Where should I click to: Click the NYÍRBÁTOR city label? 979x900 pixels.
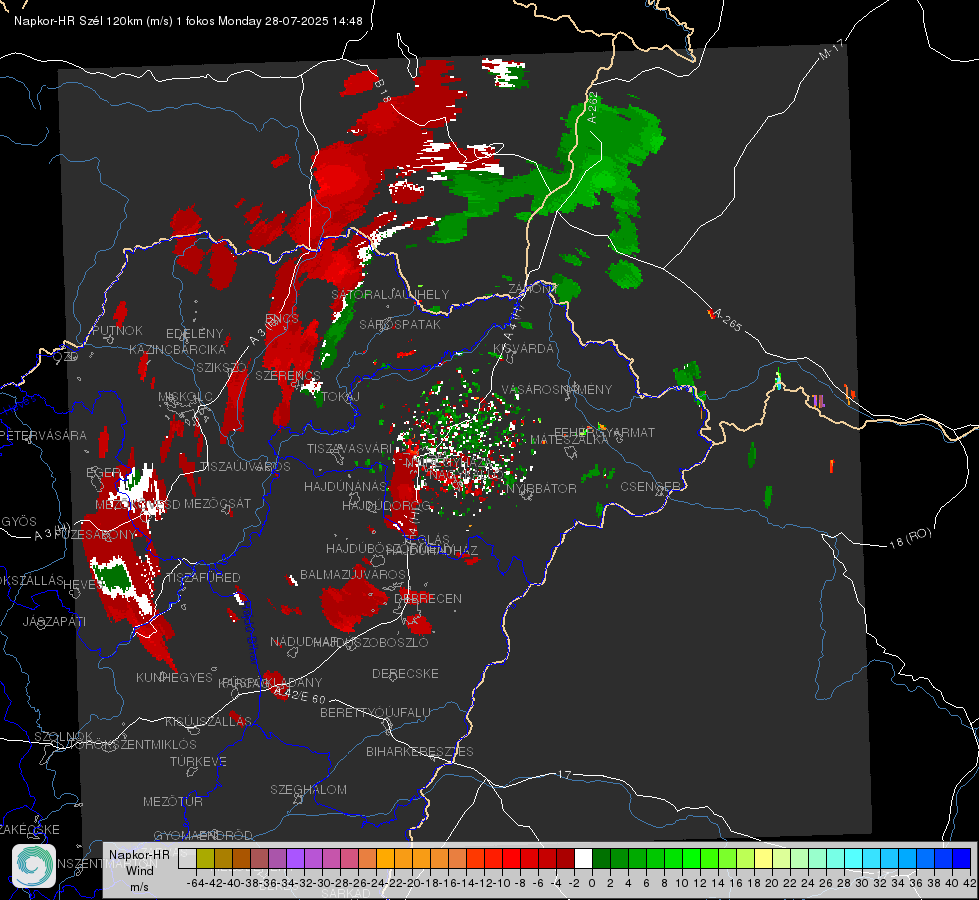pyautogui.click(x=541, y=488)
